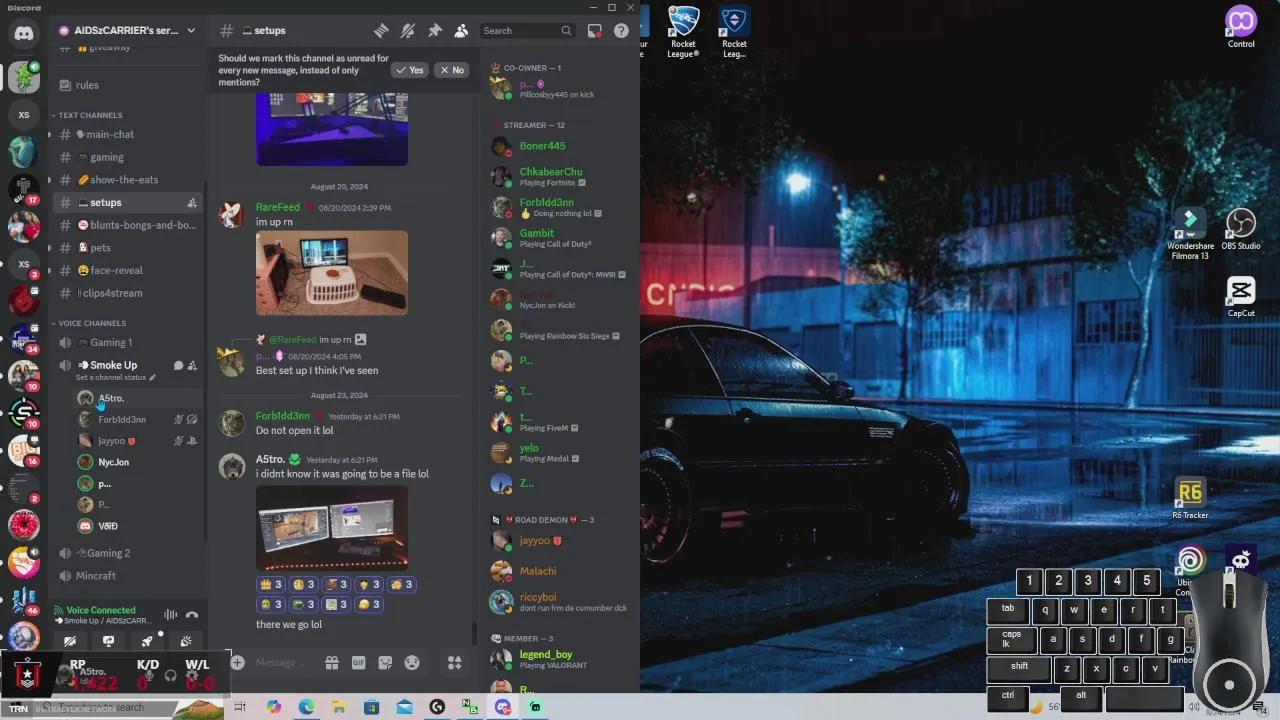Toggle your camera in voice controls
The width and height of the screenshot is (1280, 720).
click(x=70, y=641)
